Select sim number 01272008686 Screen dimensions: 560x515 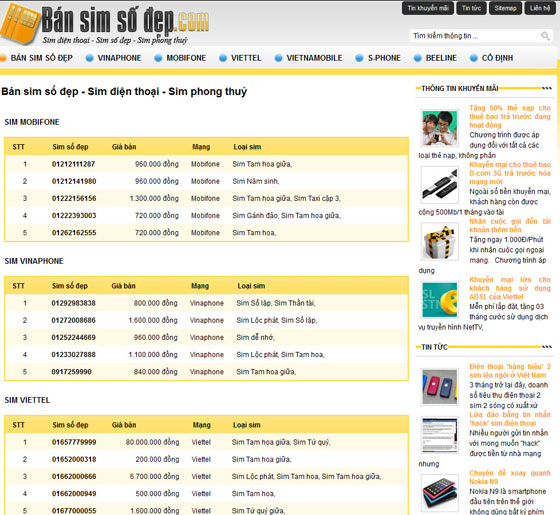(74, 320)
